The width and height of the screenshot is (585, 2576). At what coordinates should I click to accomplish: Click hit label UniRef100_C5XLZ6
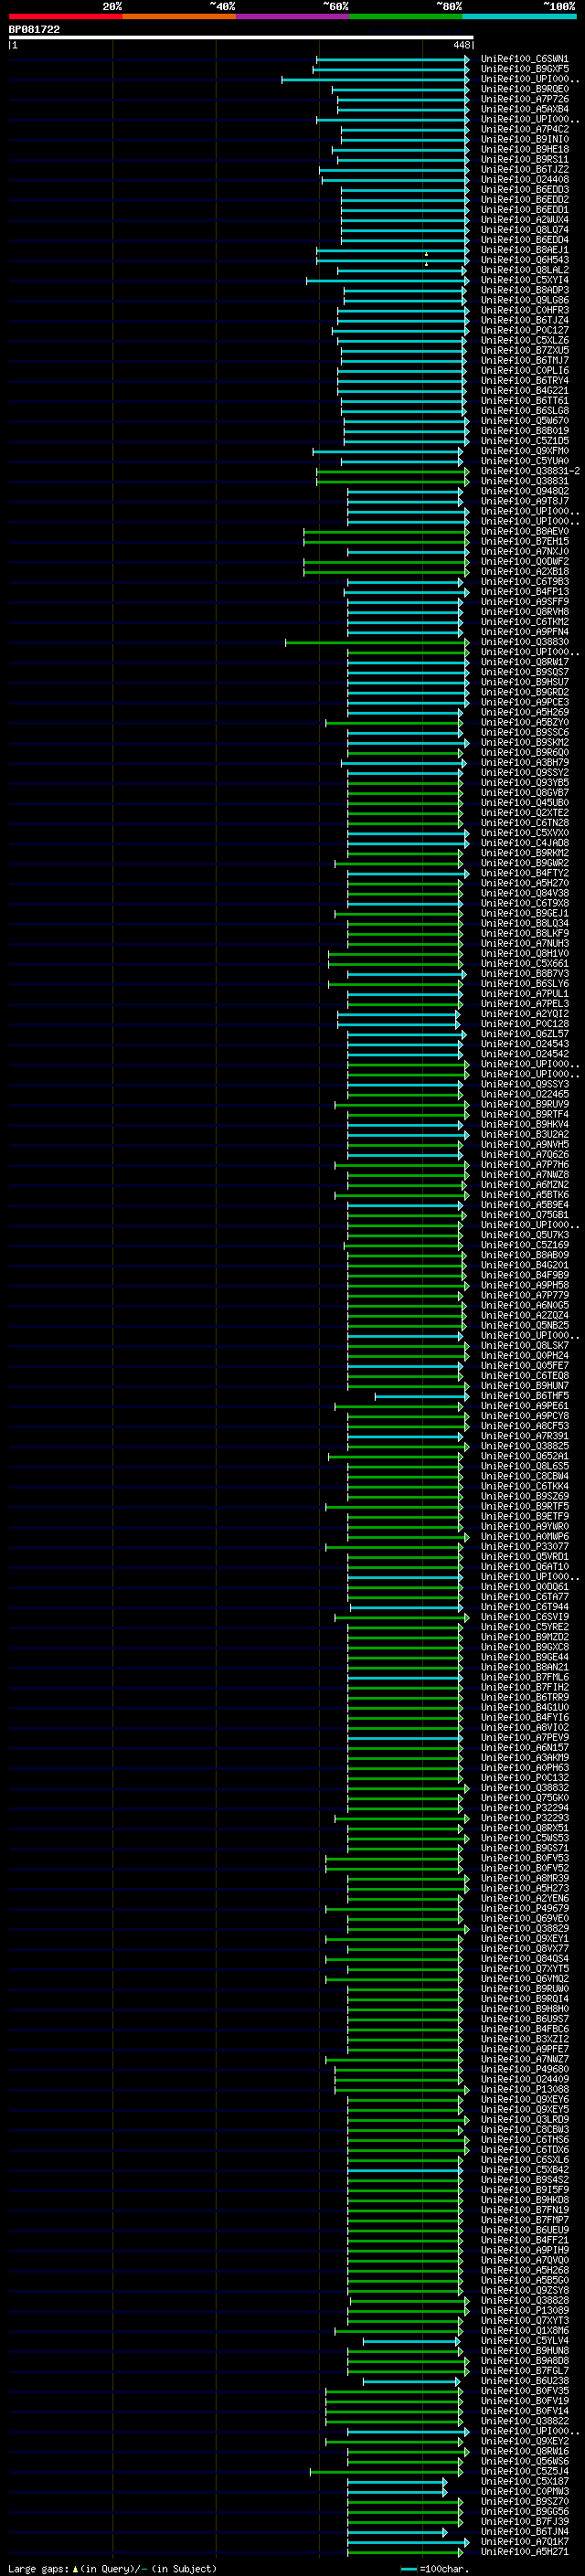pos(524,340)
